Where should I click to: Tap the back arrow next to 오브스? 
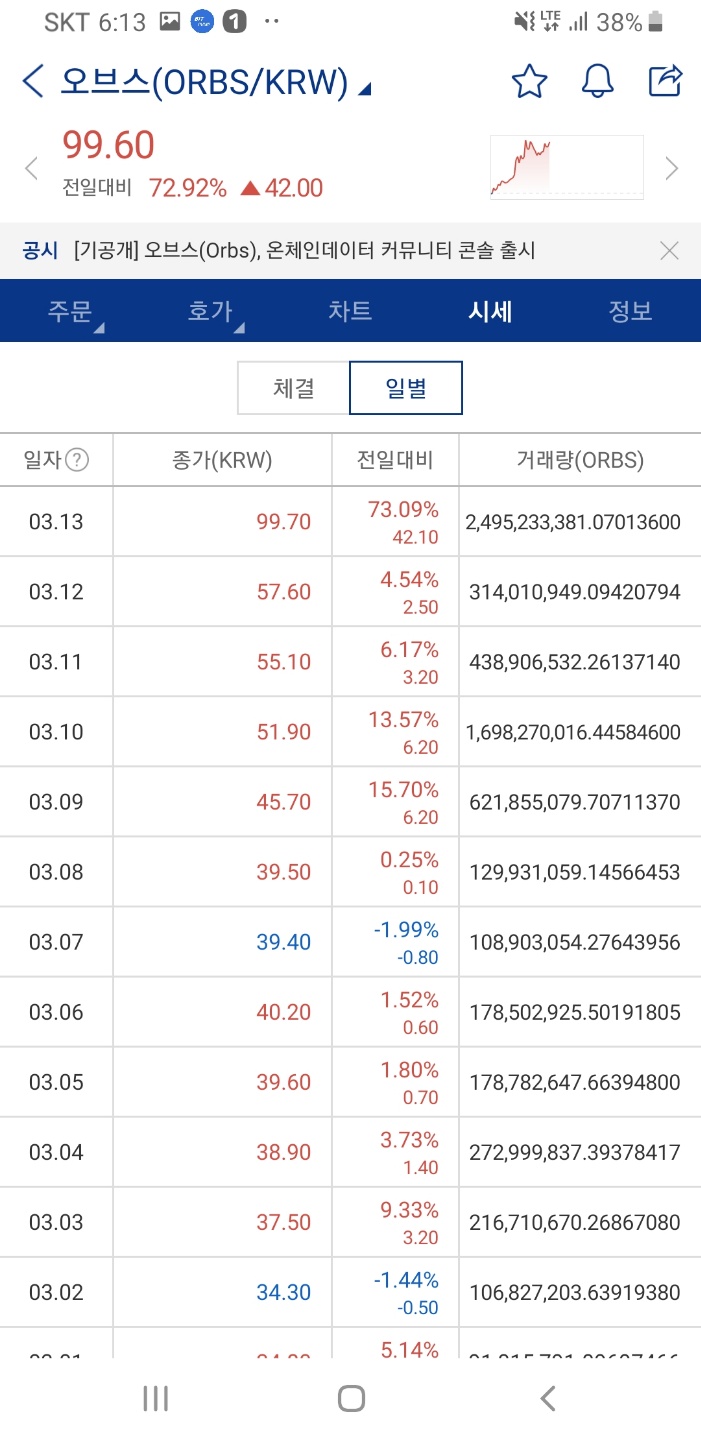click(x=33, y=81)
